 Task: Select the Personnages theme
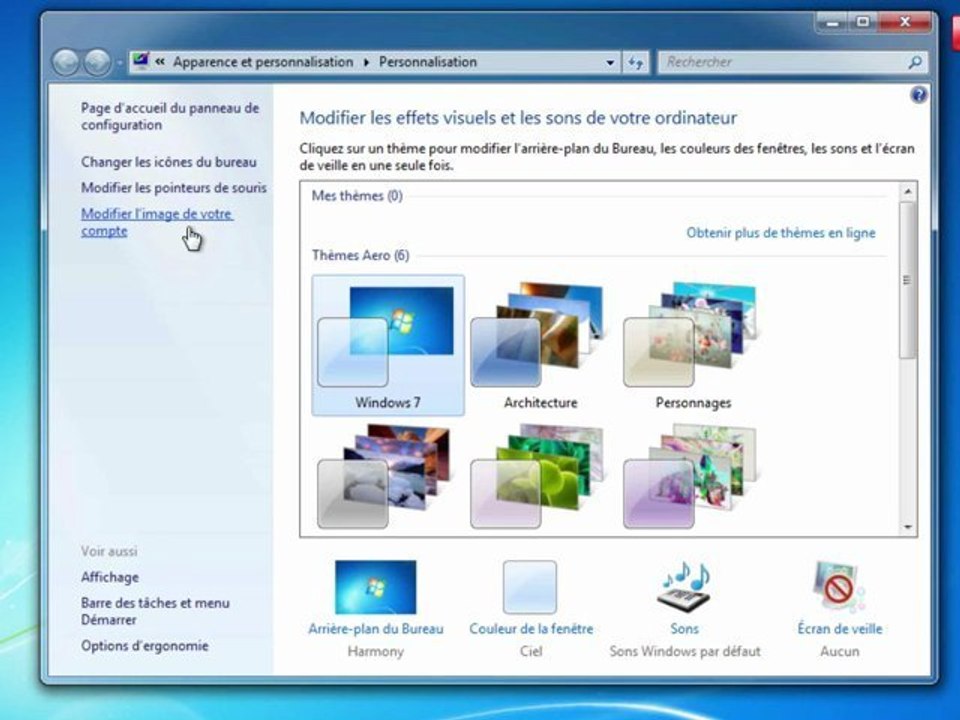tap(693, 345)
